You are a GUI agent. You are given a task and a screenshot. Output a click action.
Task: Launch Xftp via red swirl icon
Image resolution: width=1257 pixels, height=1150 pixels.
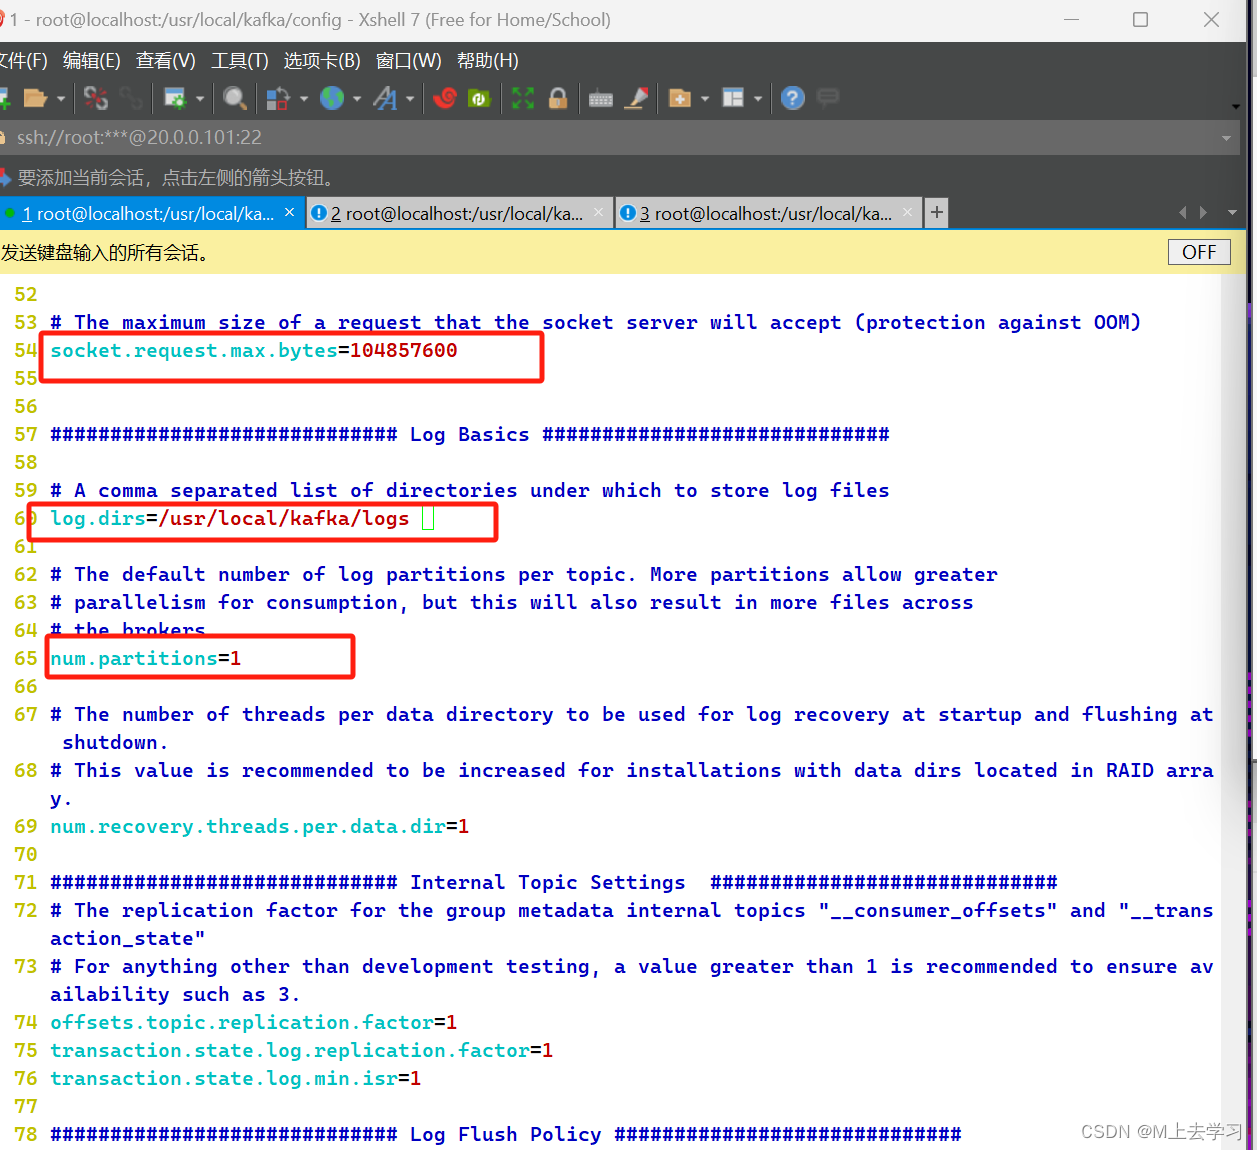click(446, 98)
